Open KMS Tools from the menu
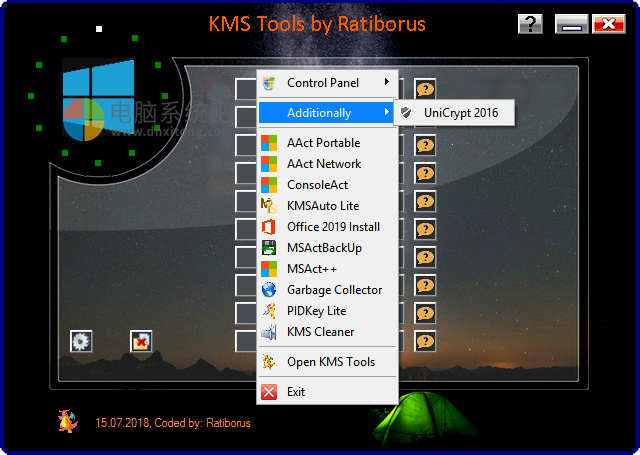This screenshot has width=640, height=455. [330, 361]
